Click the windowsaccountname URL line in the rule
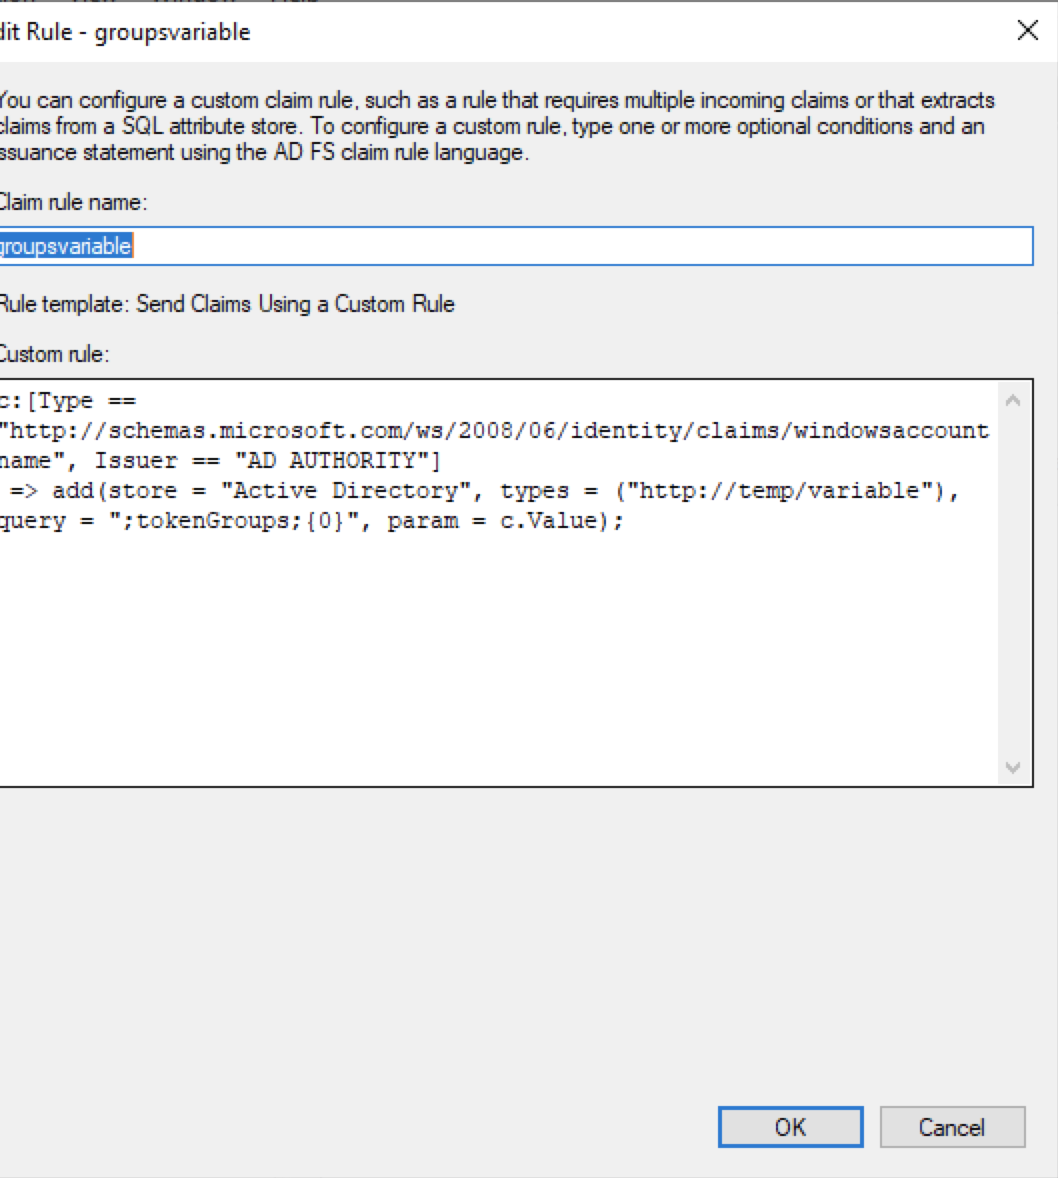 pyautogui.click(x=494, y=431)
